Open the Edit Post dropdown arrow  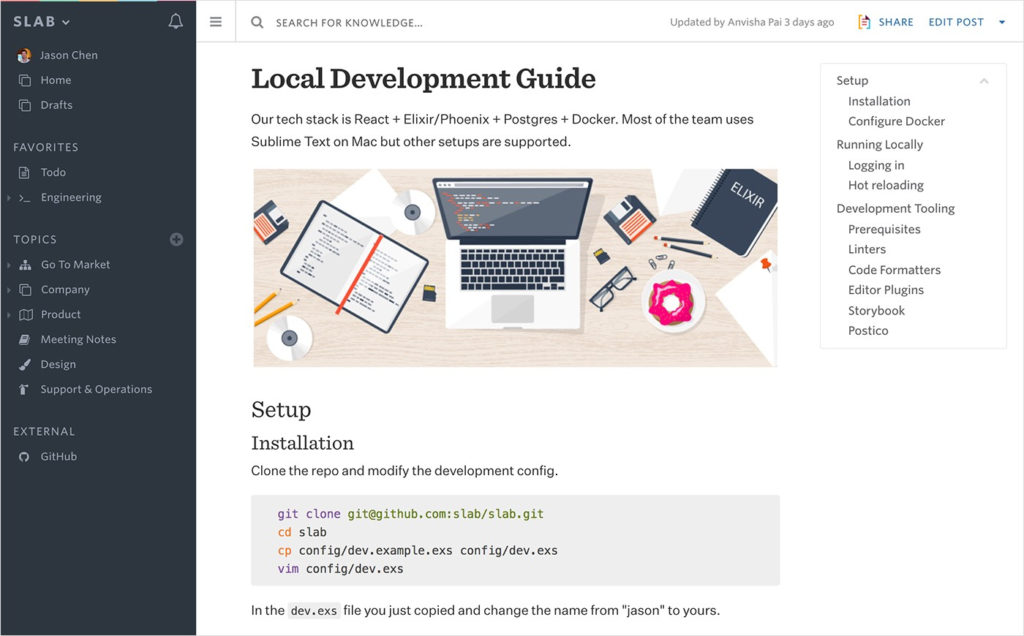click(x=1002, y=22)
